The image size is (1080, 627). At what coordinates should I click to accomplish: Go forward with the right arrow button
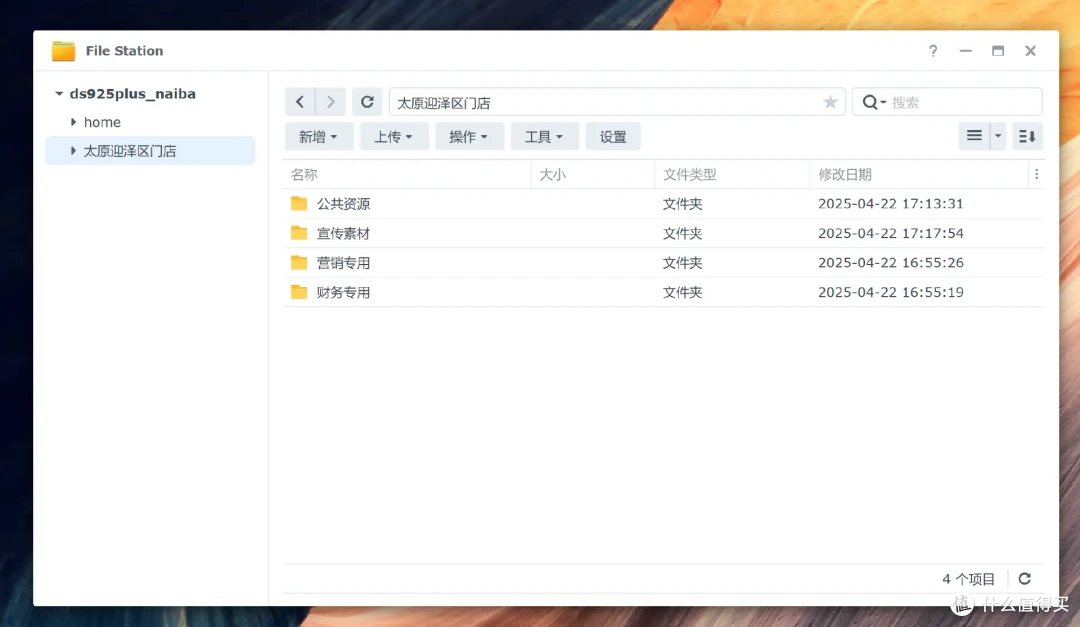pos(331,102)
